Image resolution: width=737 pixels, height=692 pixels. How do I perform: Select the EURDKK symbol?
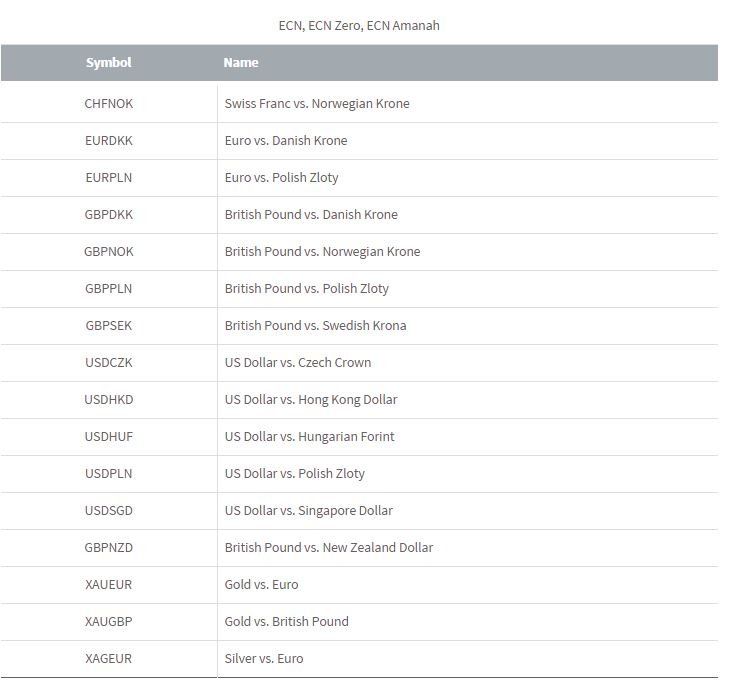click(108, 140)
